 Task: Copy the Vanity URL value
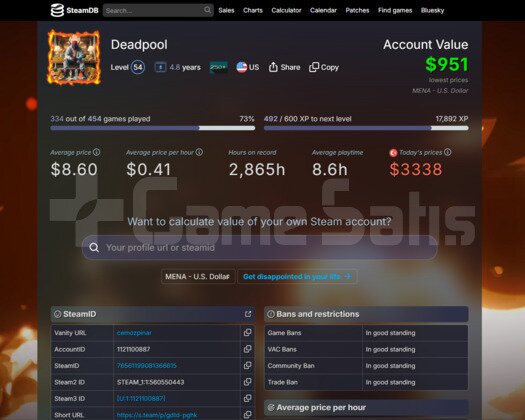tap(247, 333)
